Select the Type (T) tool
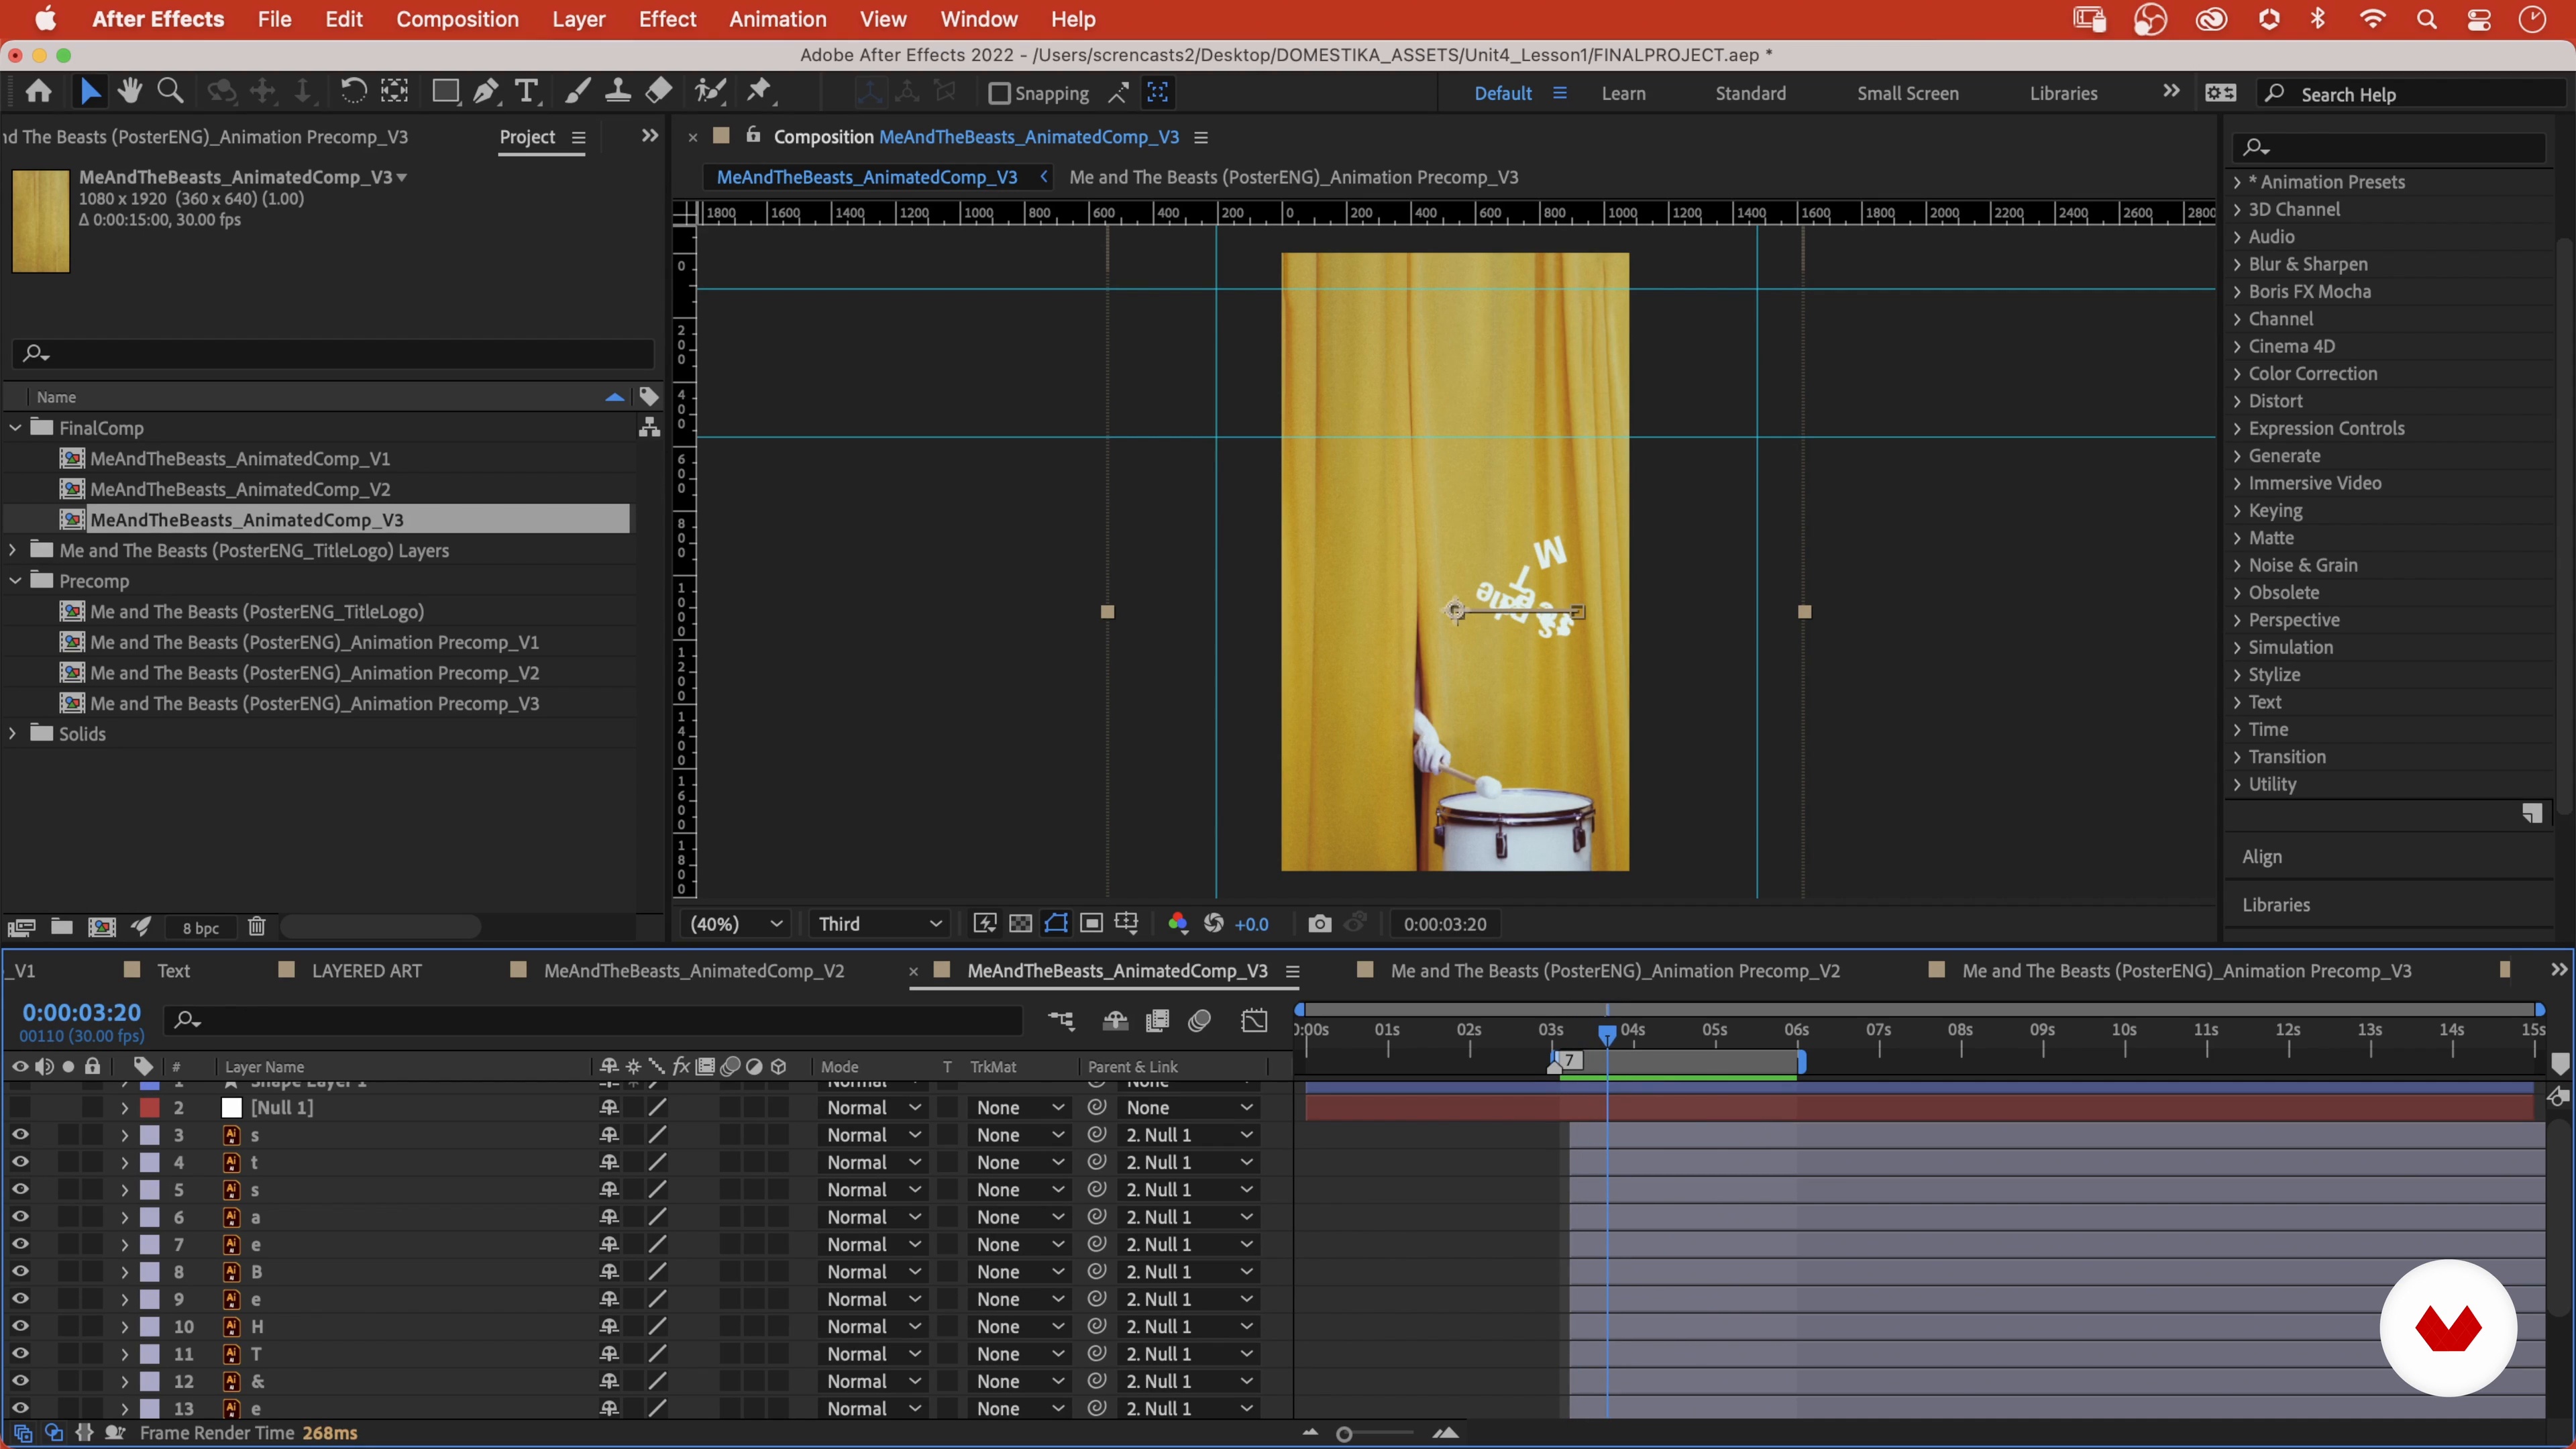 pyautogui.click(x=527, y=92)
